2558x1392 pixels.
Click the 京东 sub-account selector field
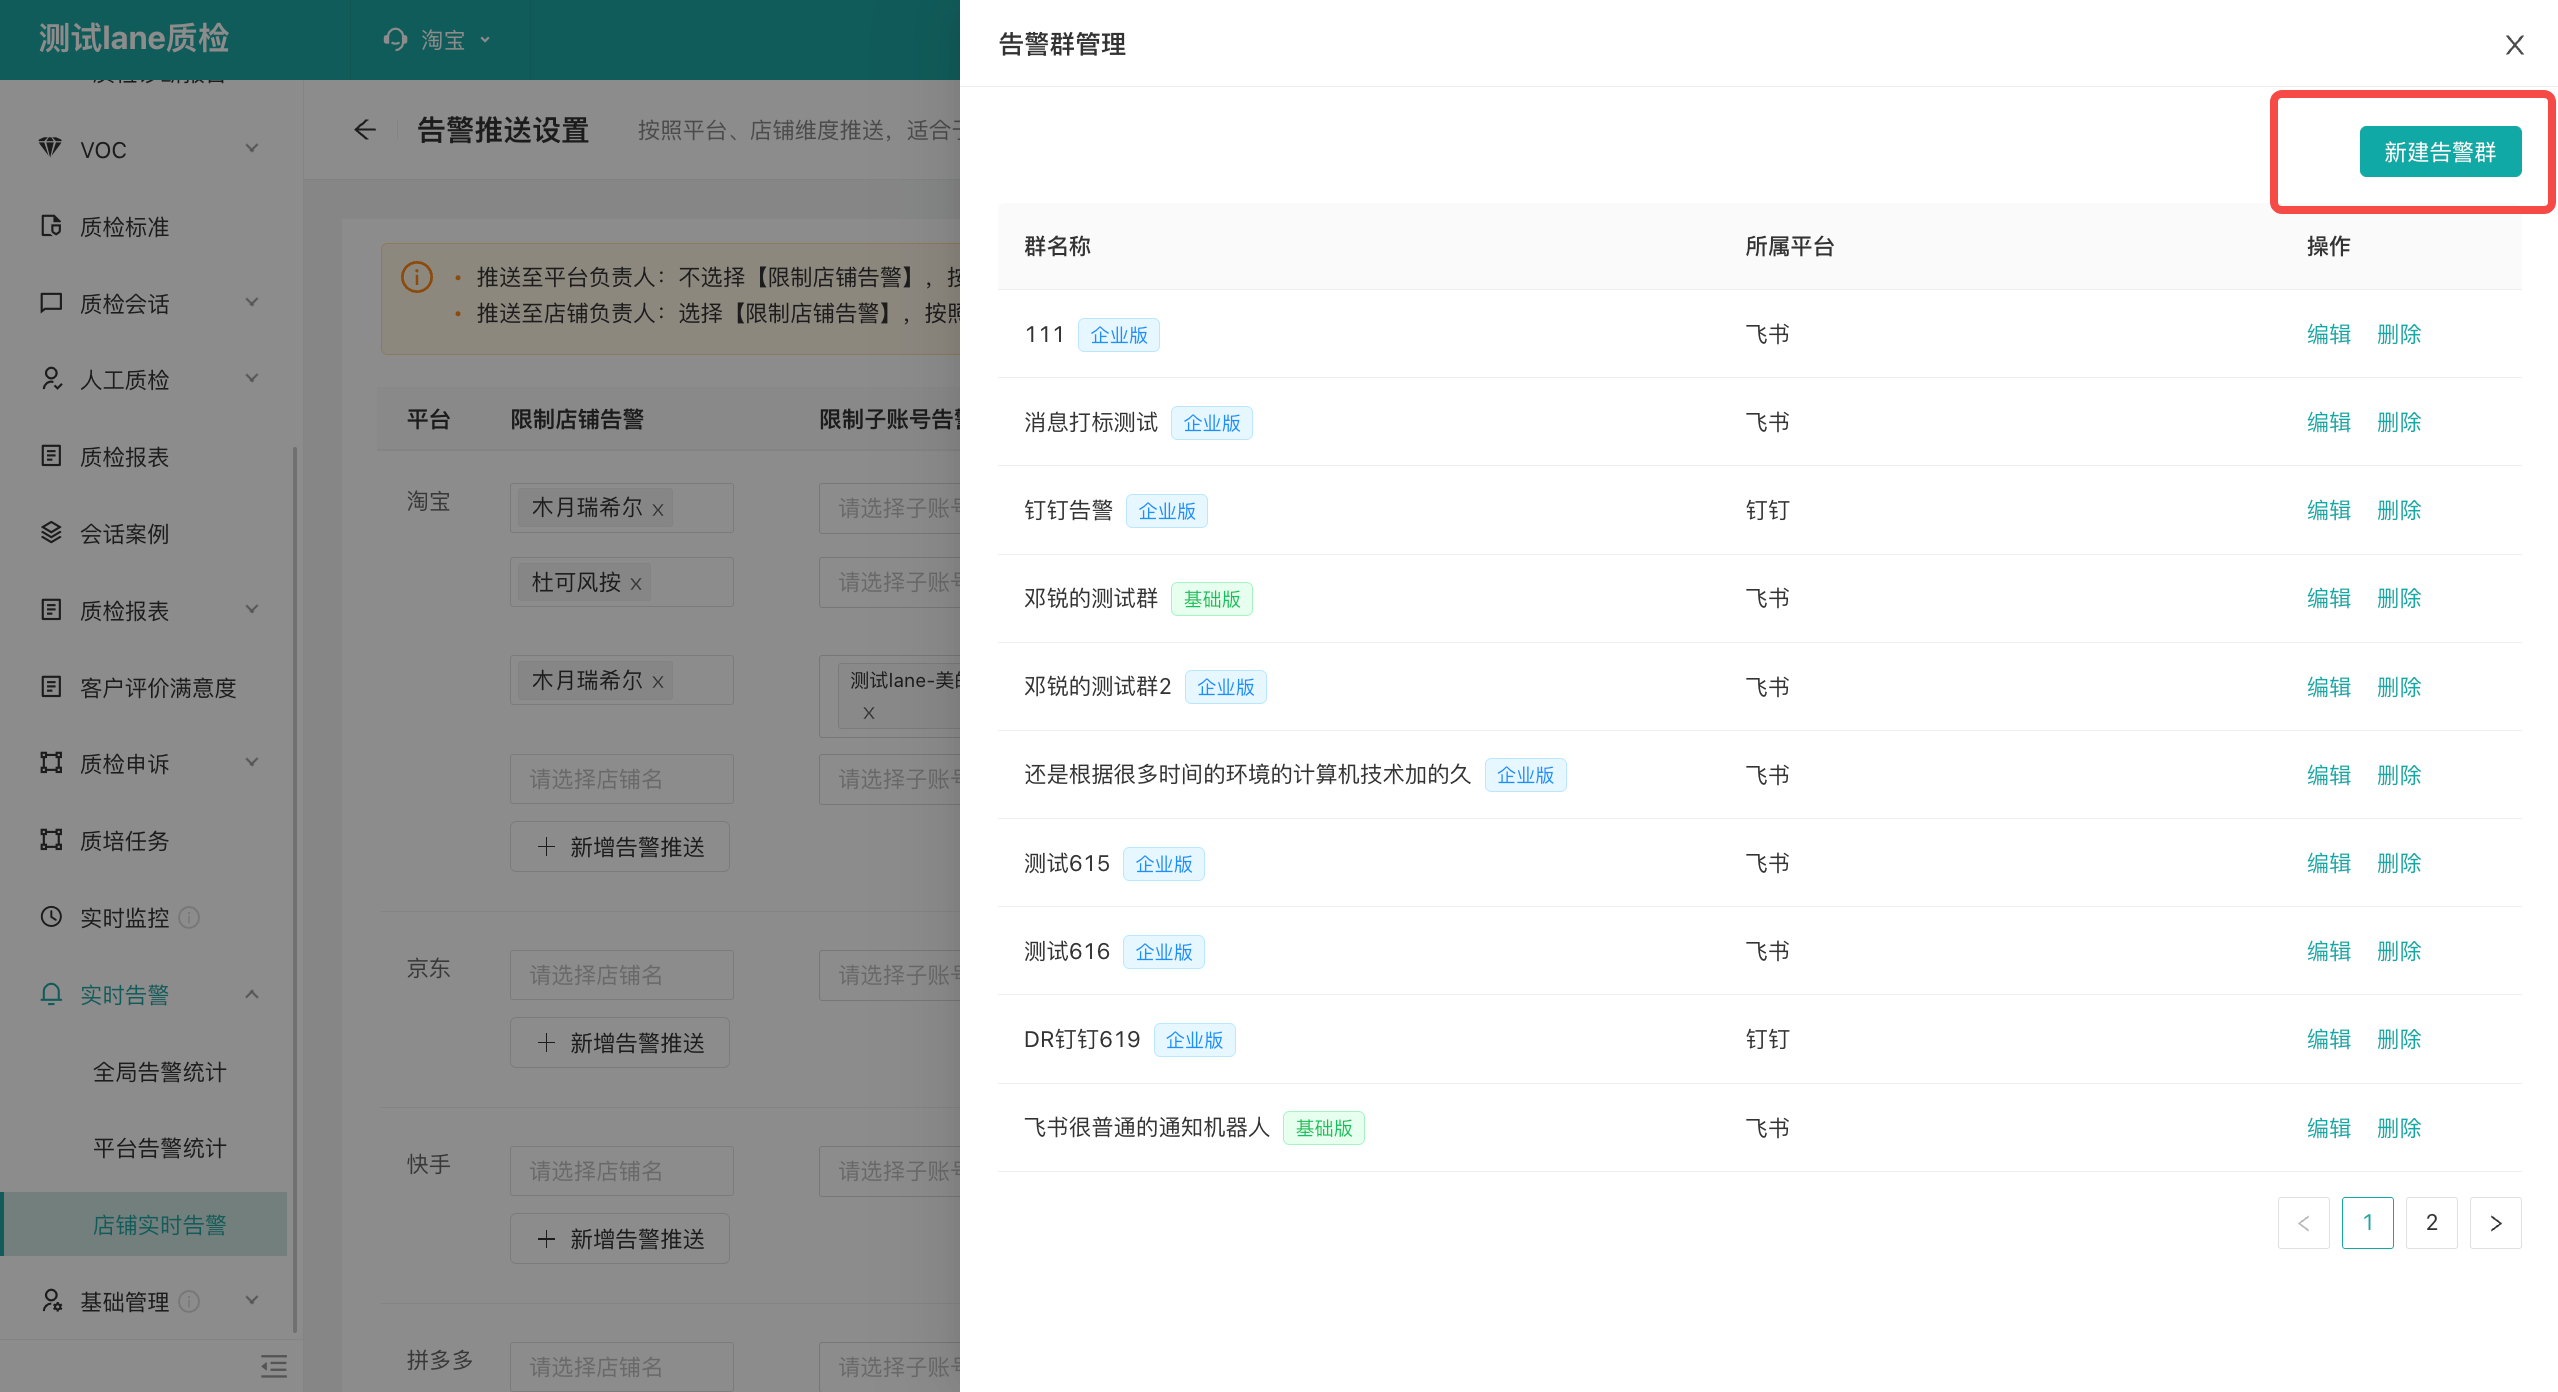[889, 975]
